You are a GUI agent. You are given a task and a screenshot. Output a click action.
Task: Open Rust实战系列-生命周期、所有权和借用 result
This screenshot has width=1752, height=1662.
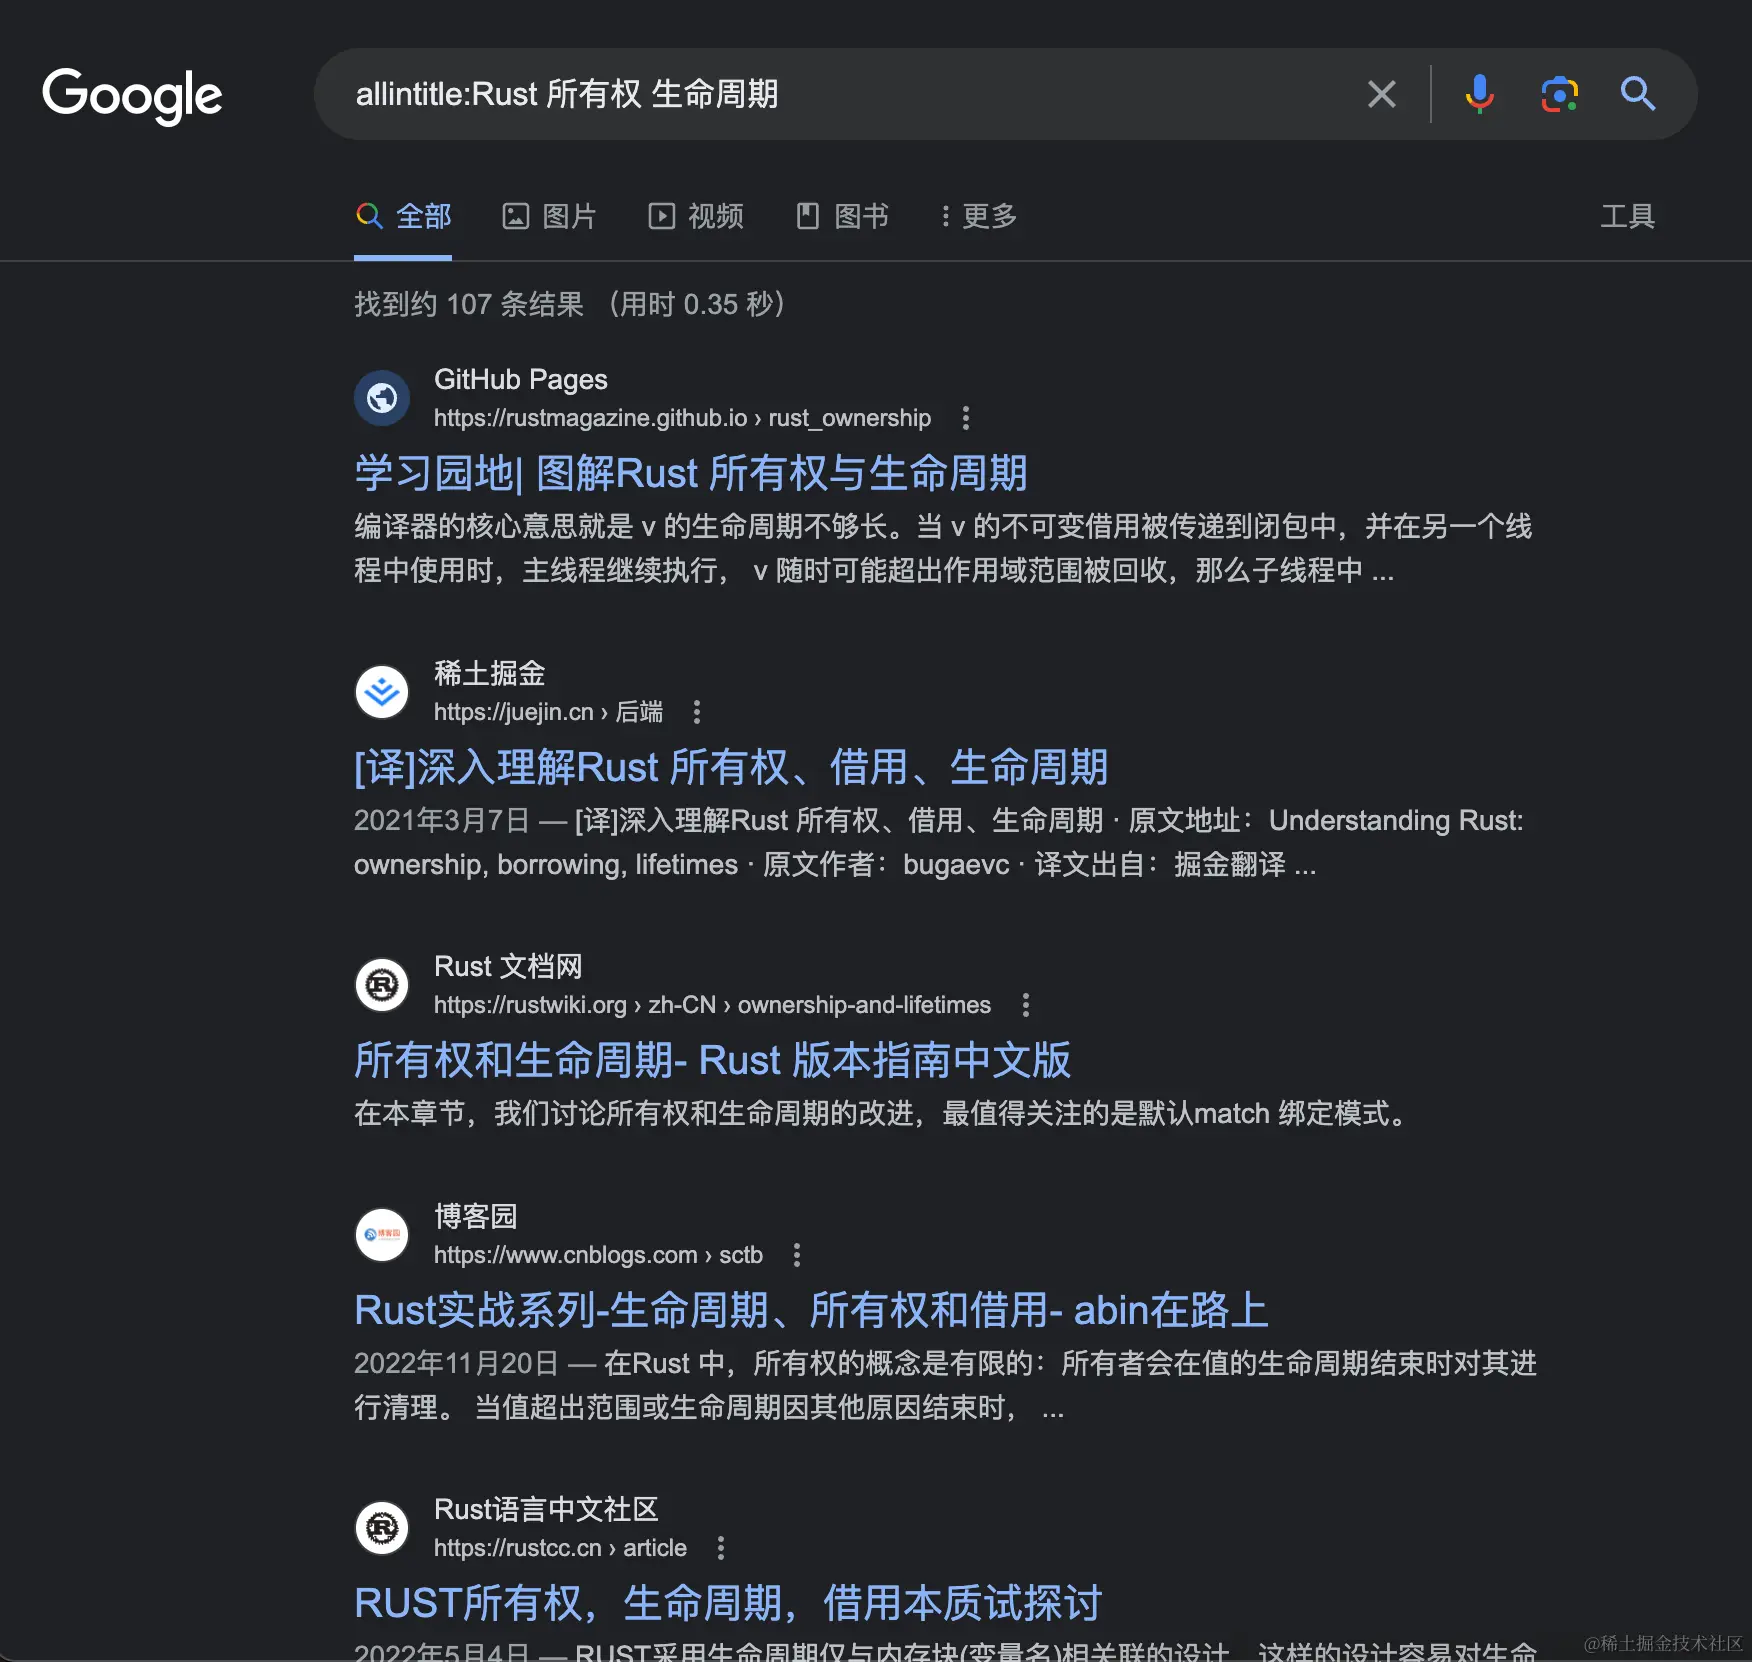[811, 1310]
